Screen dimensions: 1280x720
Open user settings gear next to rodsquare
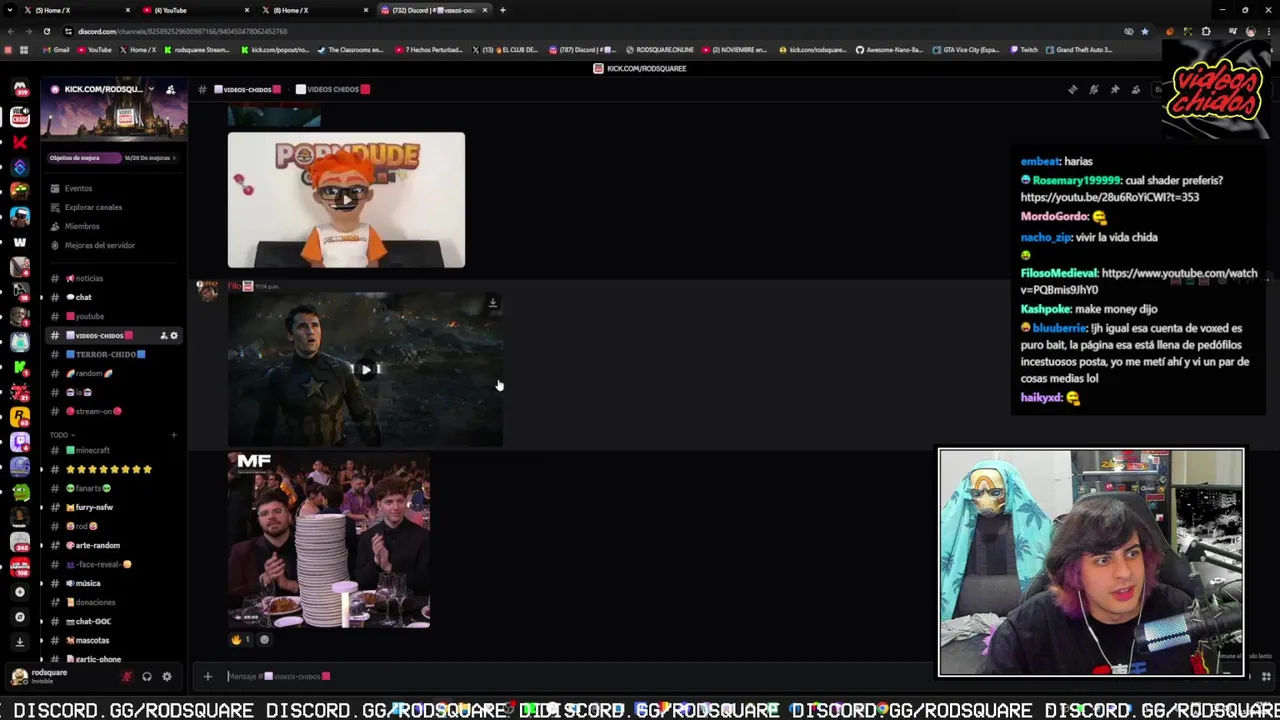tap(167, 677)
